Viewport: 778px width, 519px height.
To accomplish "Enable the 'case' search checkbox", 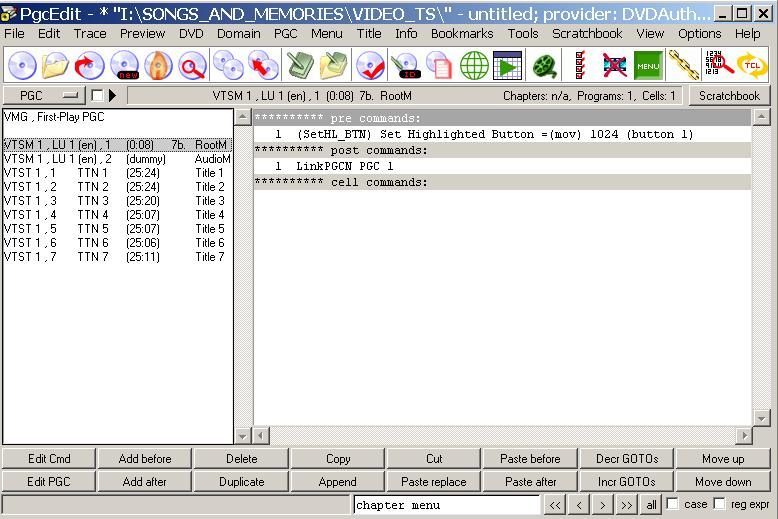I will pyautogui.click(x=672, y=504).
